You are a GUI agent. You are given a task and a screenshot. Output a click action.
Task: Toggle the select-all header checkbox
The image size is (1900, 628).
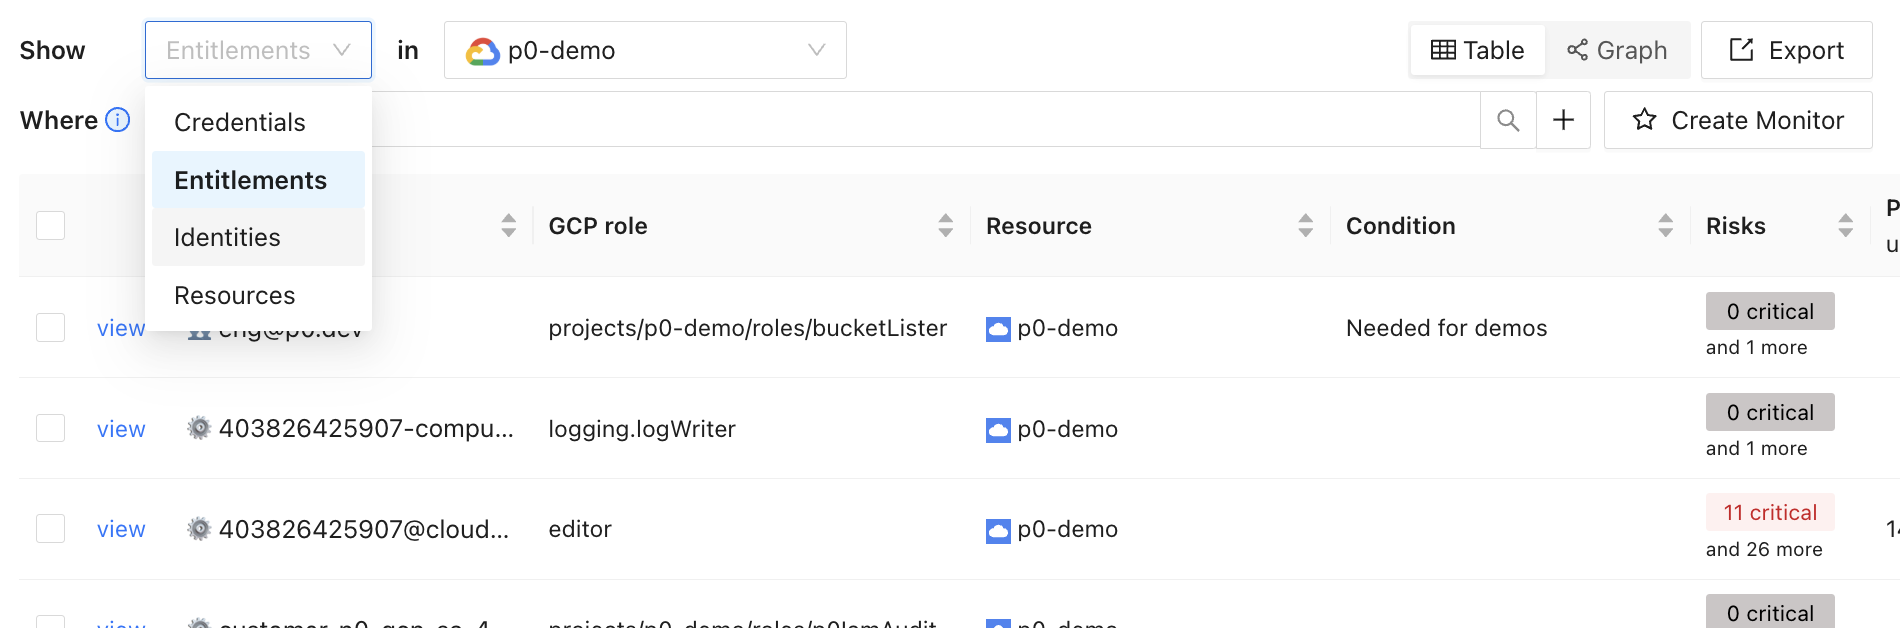point(51,226)
